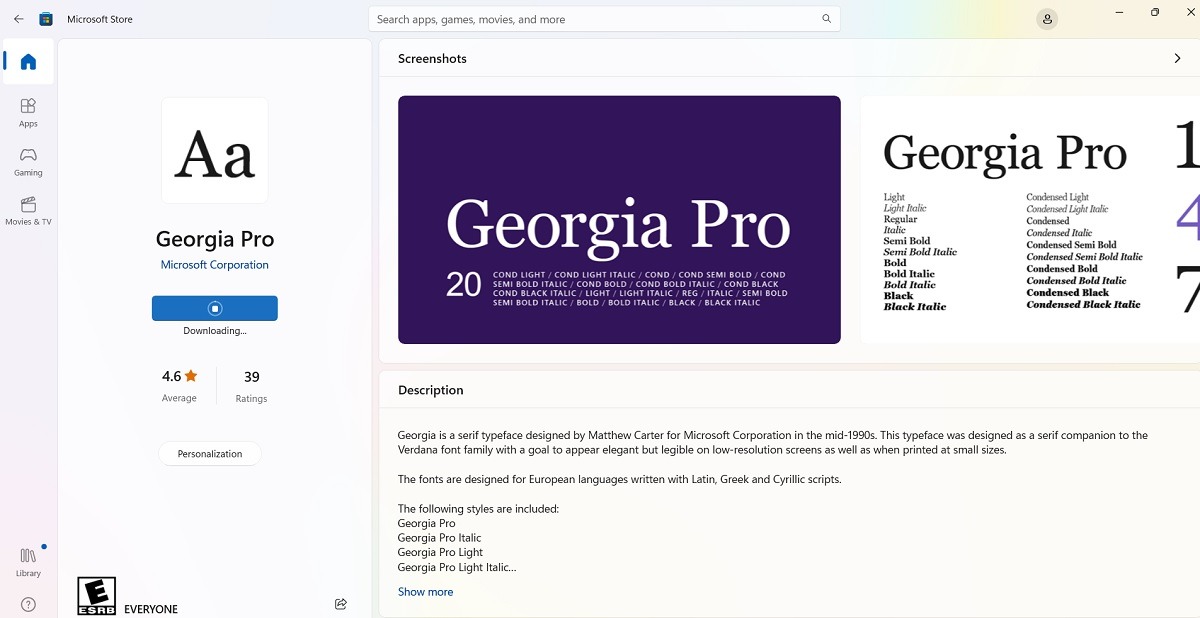
Task: Browse the Movies & TV section
Action: [x=28, y=212]
